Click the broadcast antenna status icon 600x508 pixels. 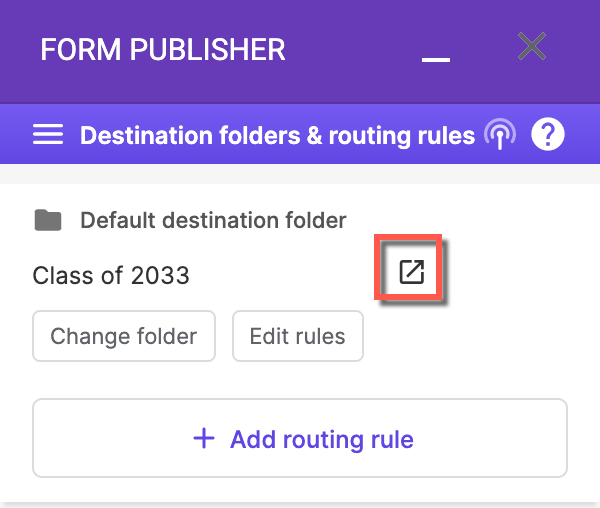[x=500, y=134]
